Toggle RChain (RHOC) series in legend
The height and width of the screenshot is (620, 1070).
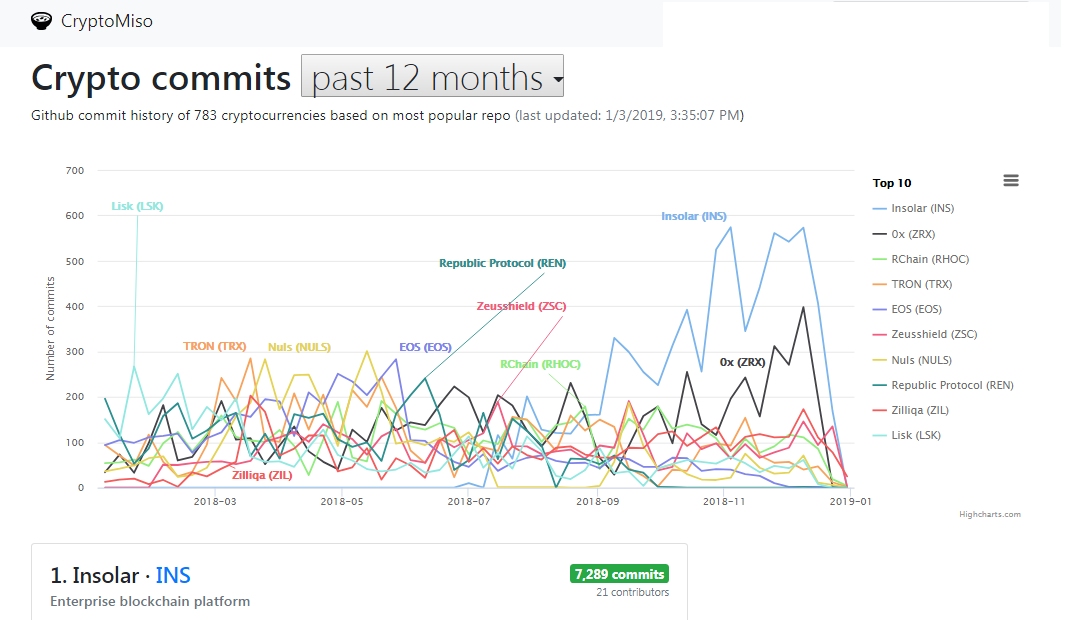[921, 259]
